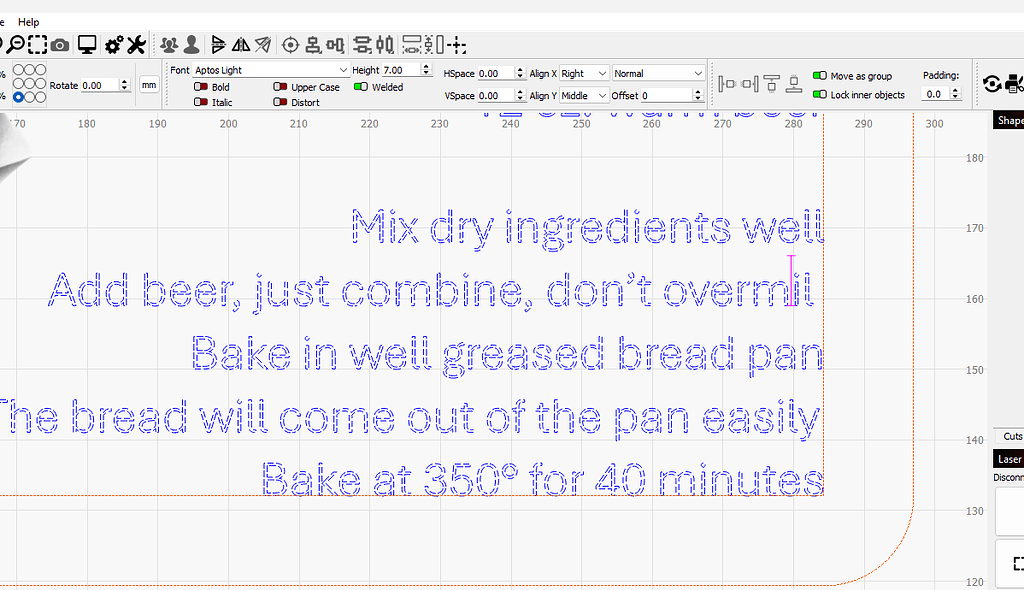Change Align X from Right dropdown
The height and width of the screenshot is (590, 1024).
(584, 72)
